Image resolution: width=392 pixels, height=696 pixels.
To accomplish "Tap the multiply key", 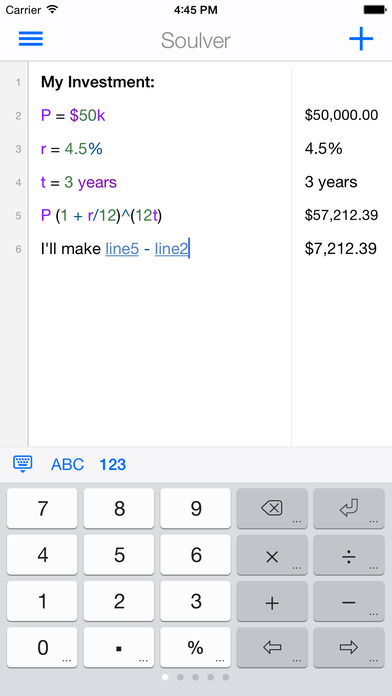I will 272,555.
